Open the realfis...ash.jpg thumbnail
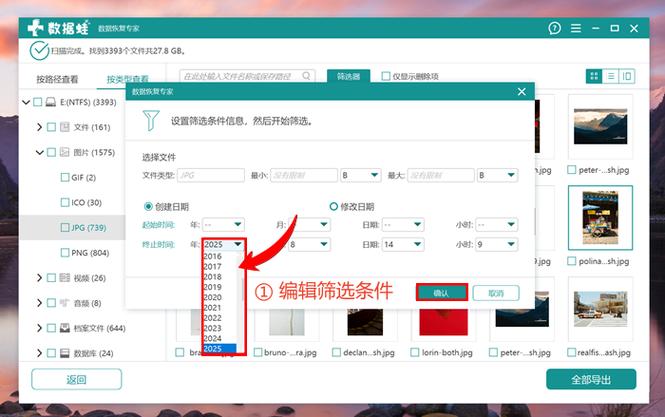665x417 pixels. (x=600, y=309)
